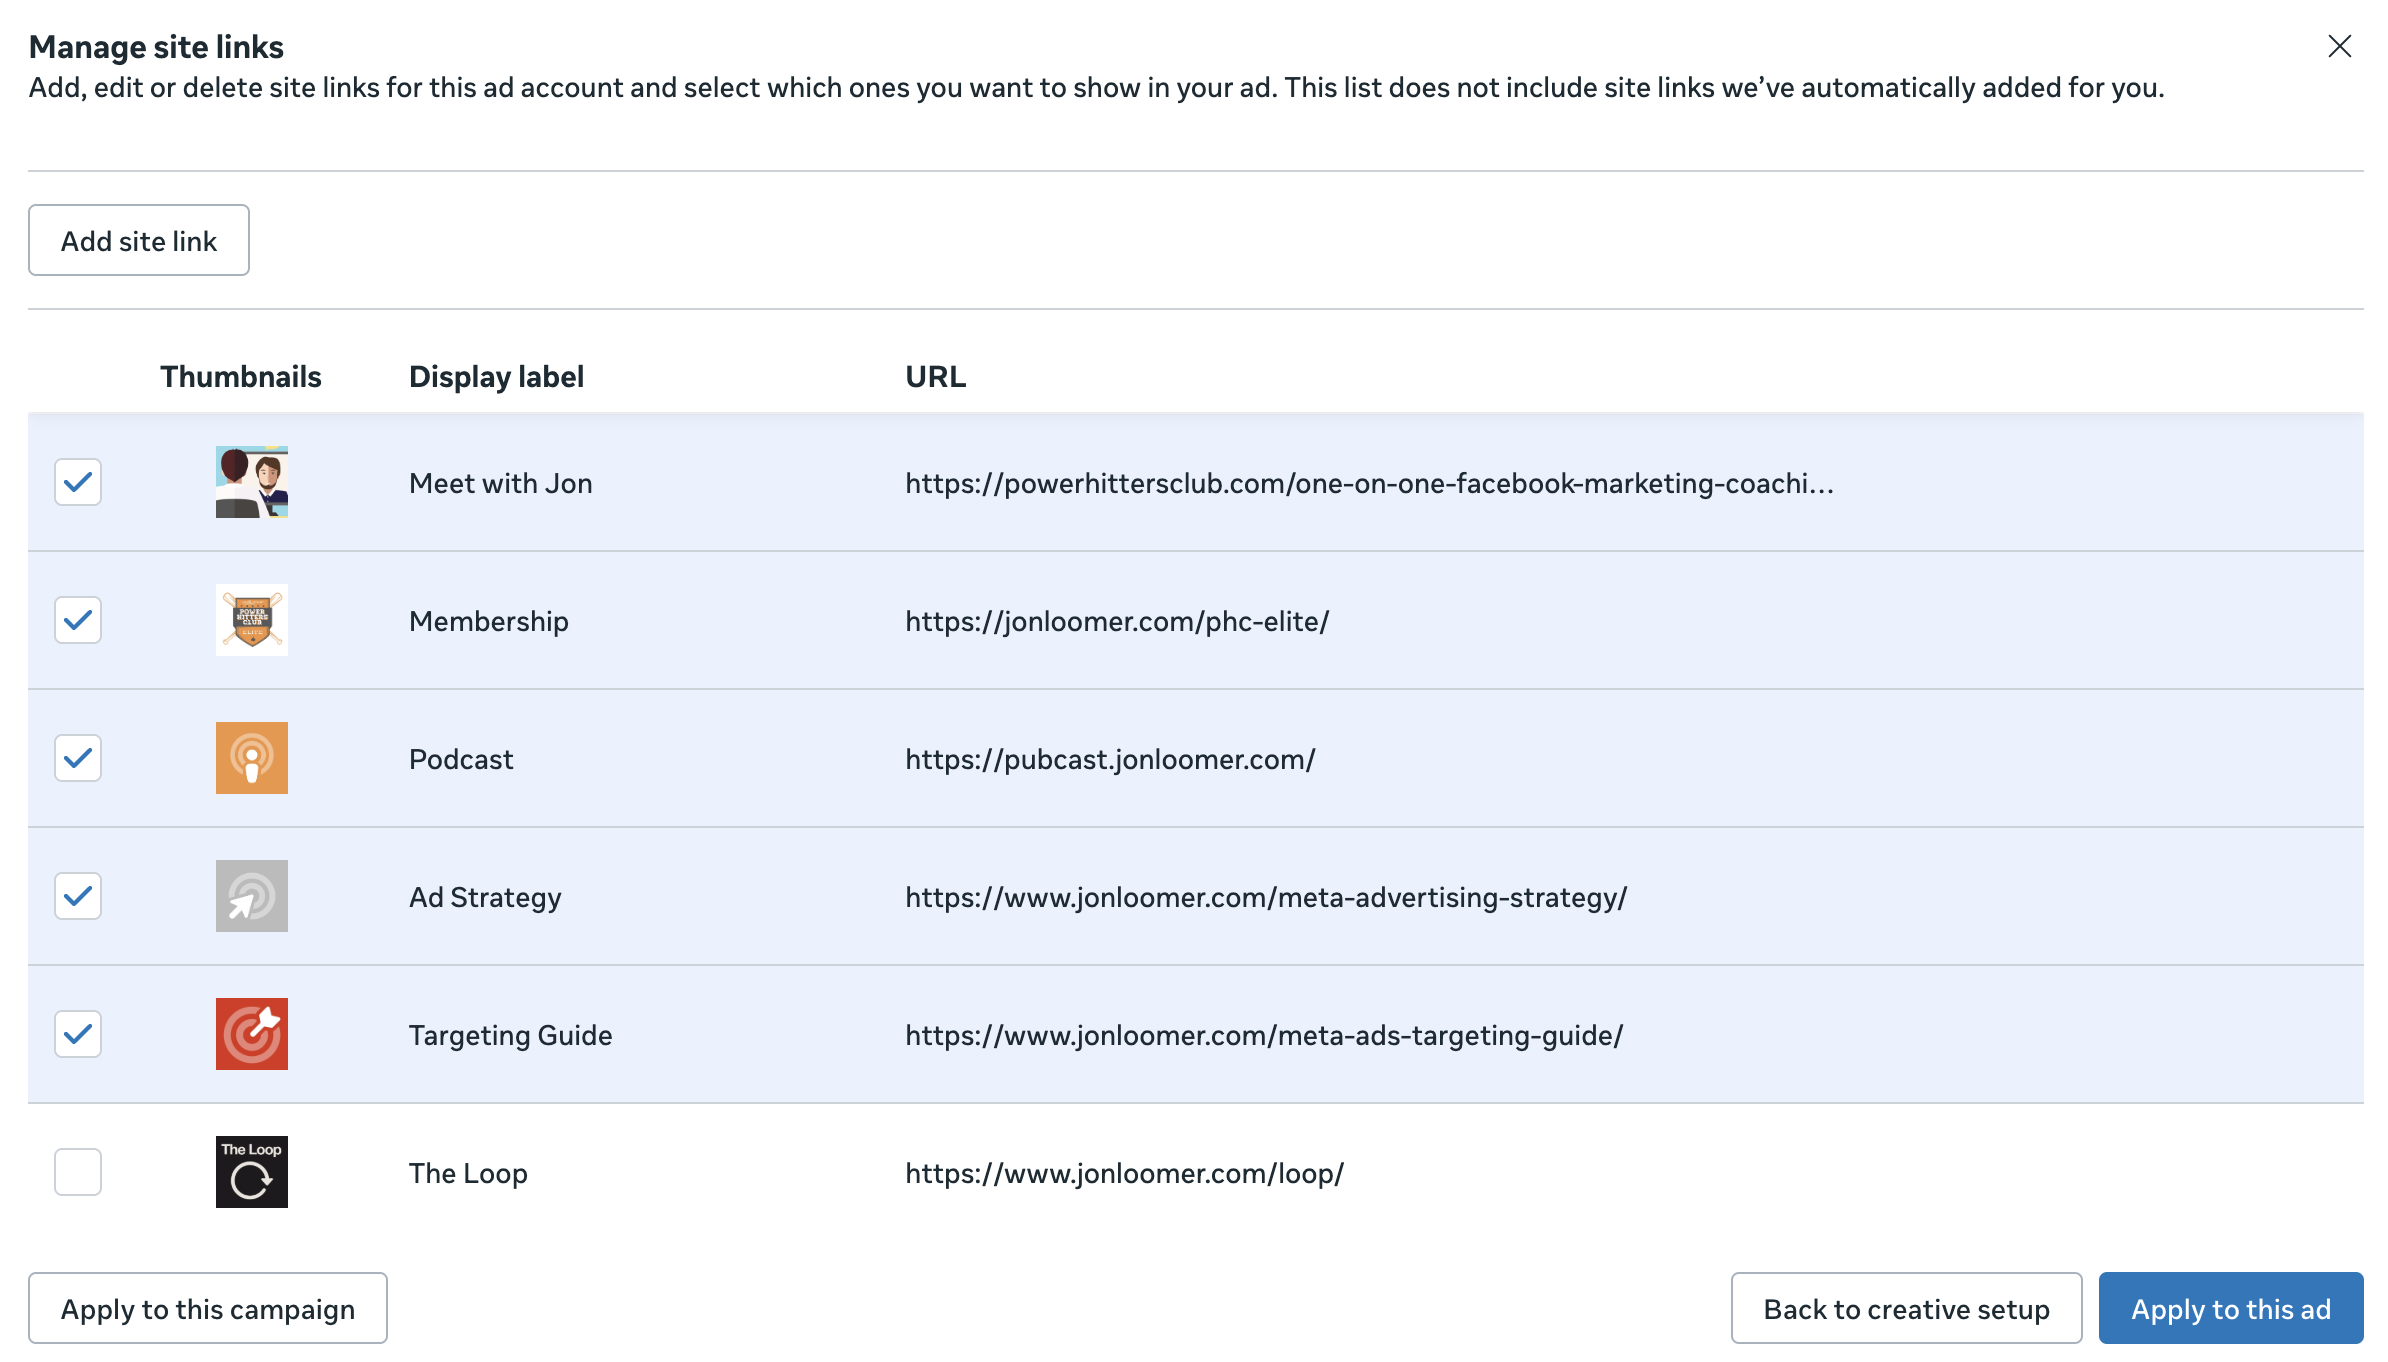Uncheck the Membership site link checkbox
The image size is (2388, 1362).
pos(78,620)
